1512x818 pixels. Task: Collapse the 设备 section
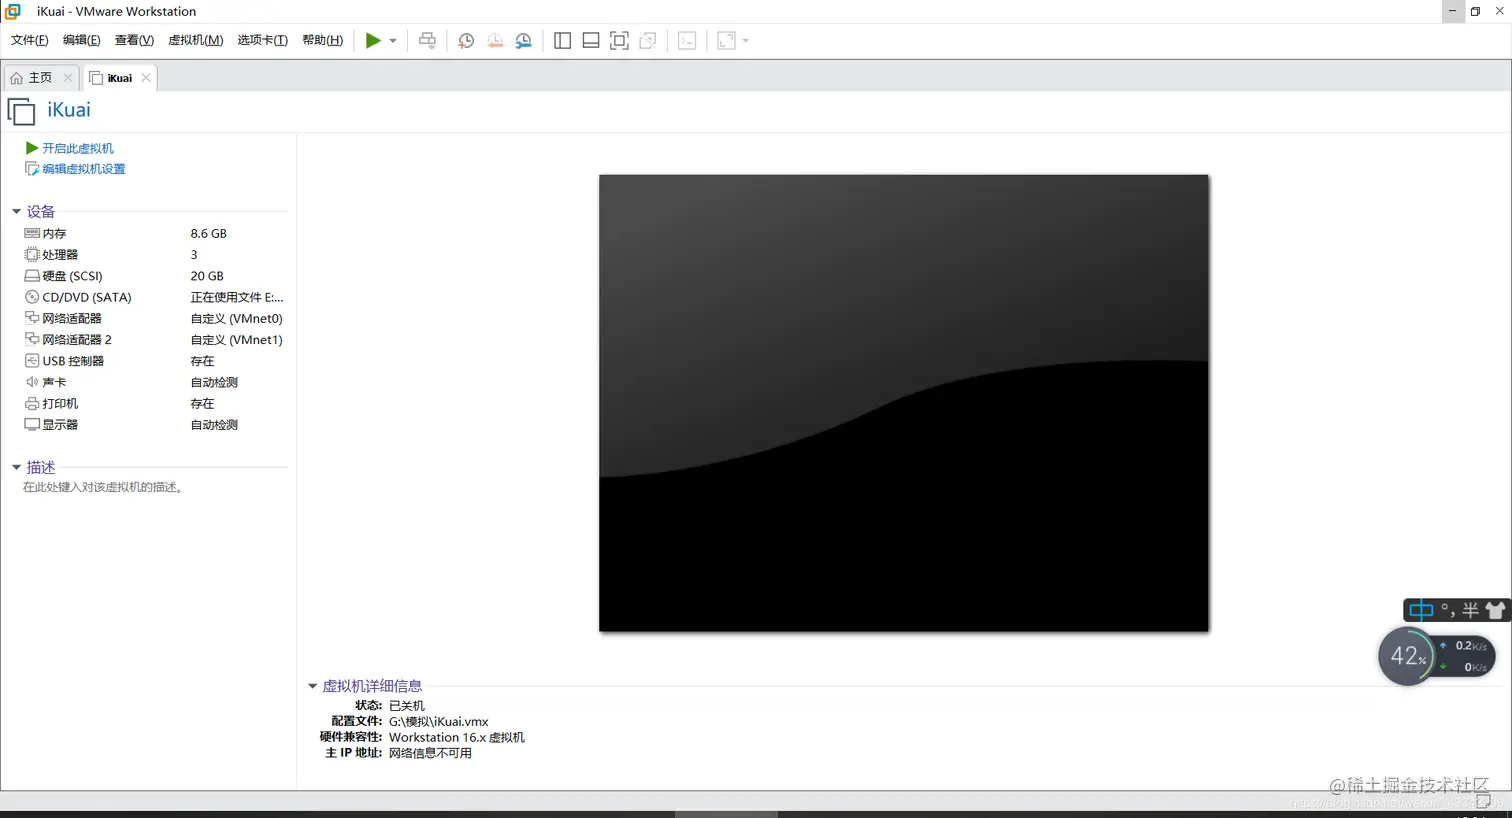pyautogui.click(x=16, y=212)
